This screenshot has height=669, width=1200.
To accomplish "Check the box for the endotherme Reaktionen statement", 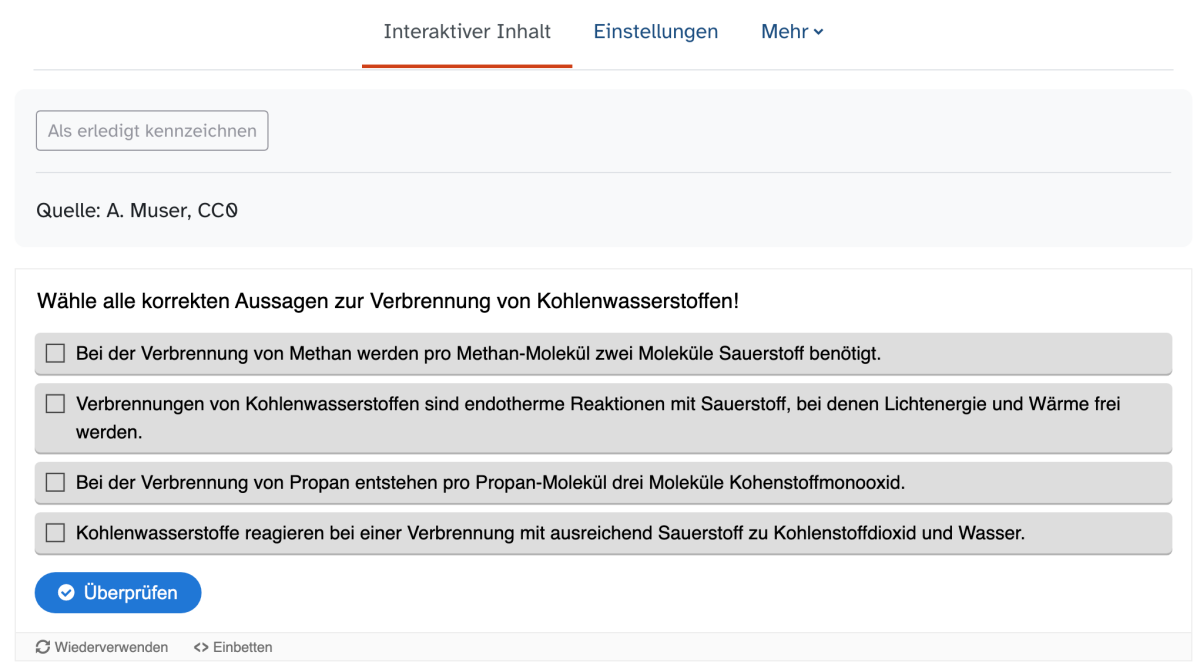I will tap(55, 404).
